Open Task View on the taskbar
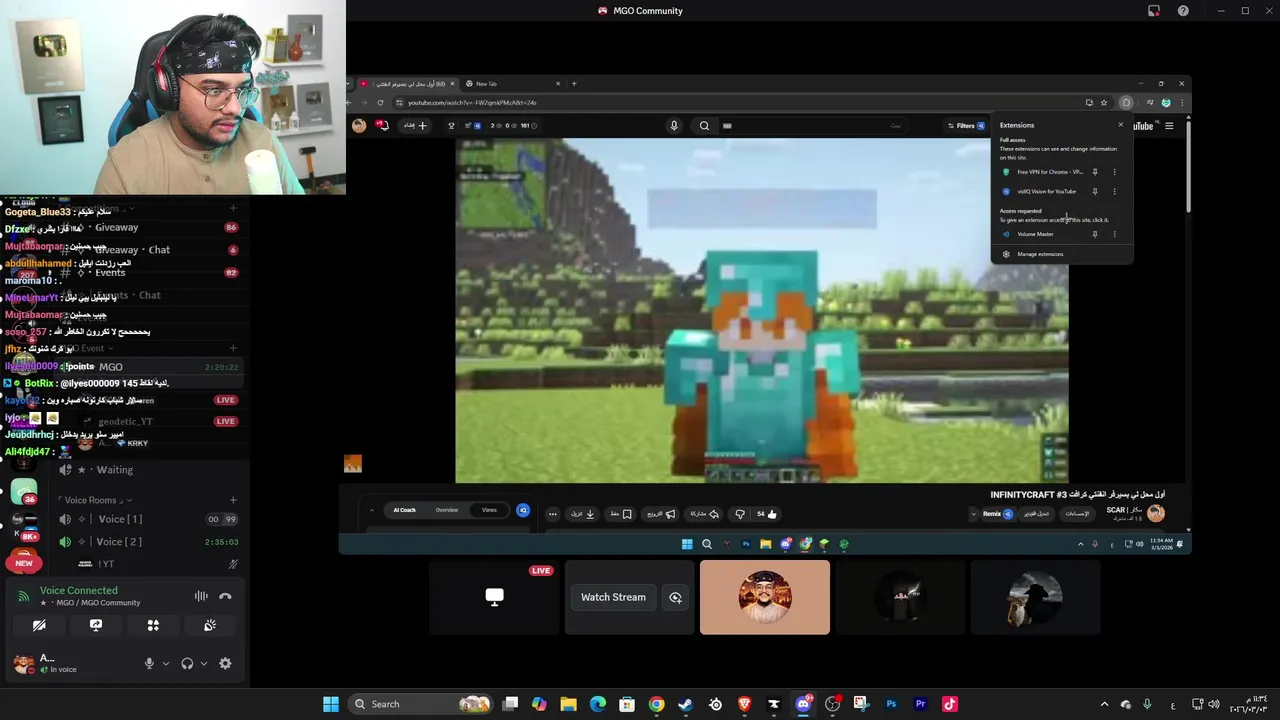Image resolution: width=1280 pixels, height=720 pixels. click(510, 704)
